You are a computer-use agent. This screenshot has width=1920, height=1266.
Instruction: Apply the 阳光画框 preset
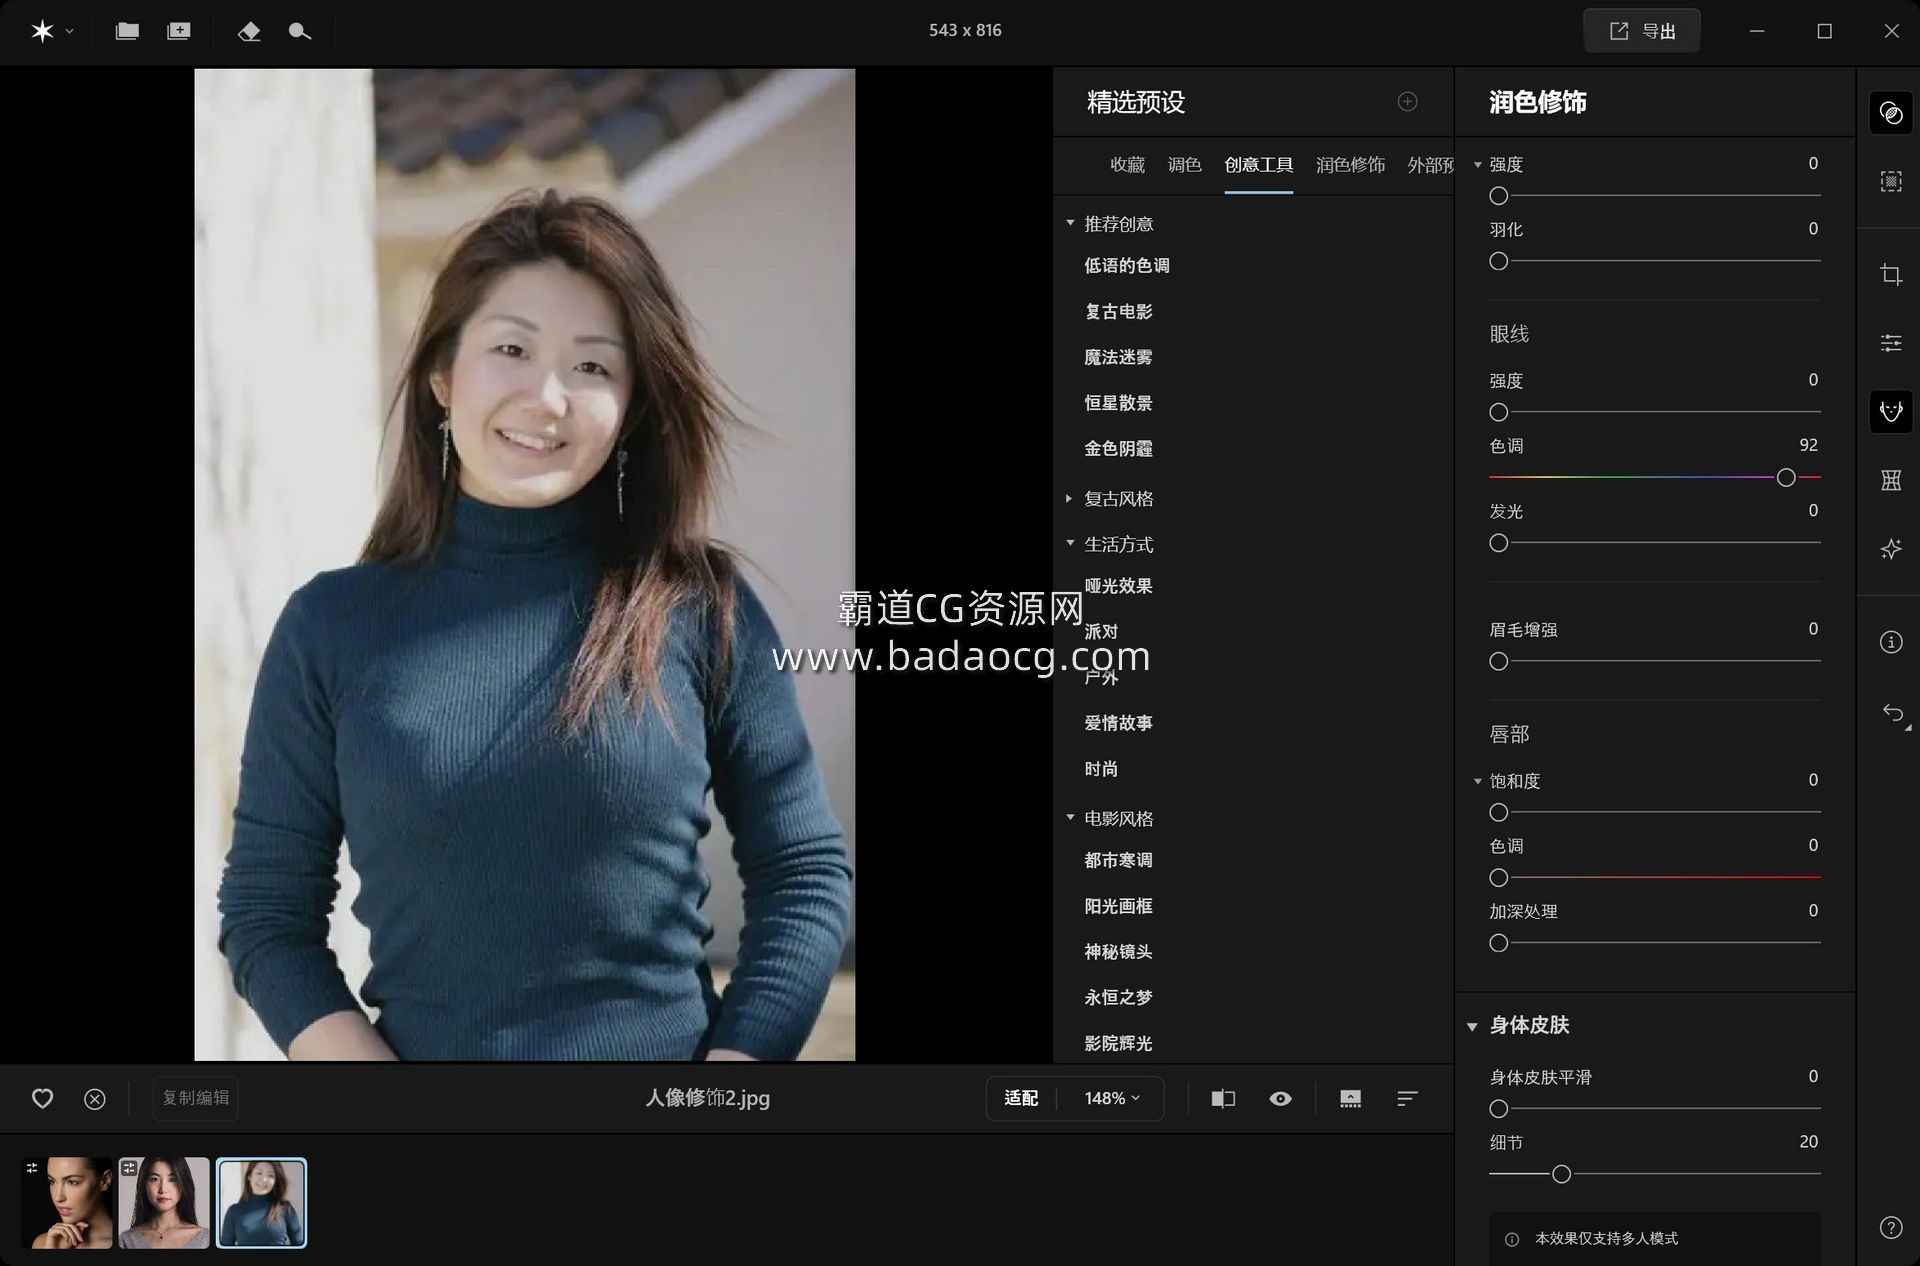(x=1118, y=906)
